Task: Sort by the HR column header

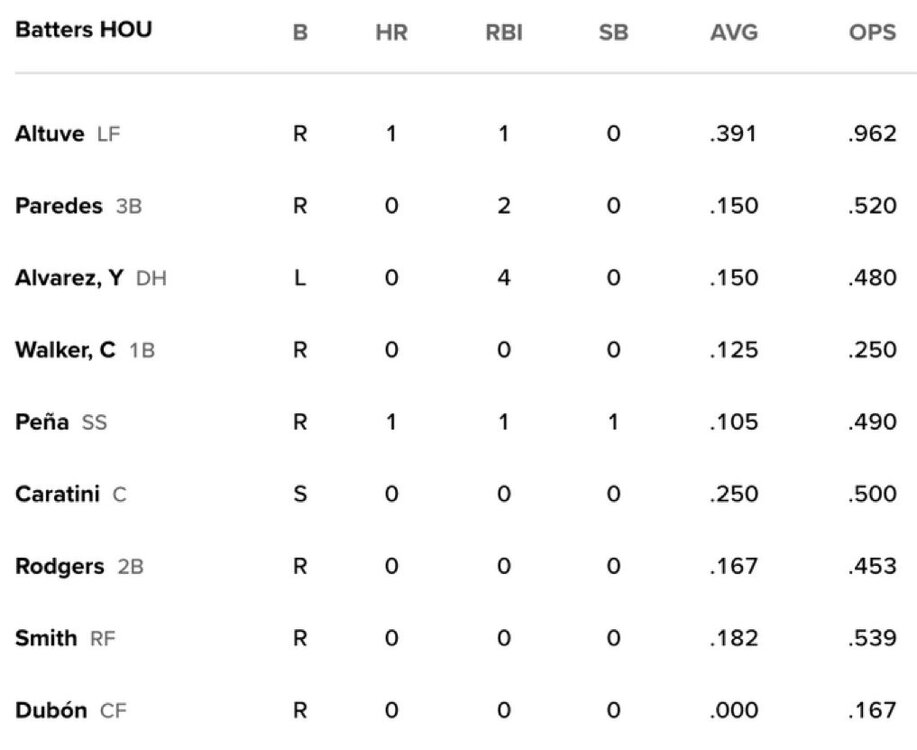Action: pyautogui.click(x=391, y=32)
